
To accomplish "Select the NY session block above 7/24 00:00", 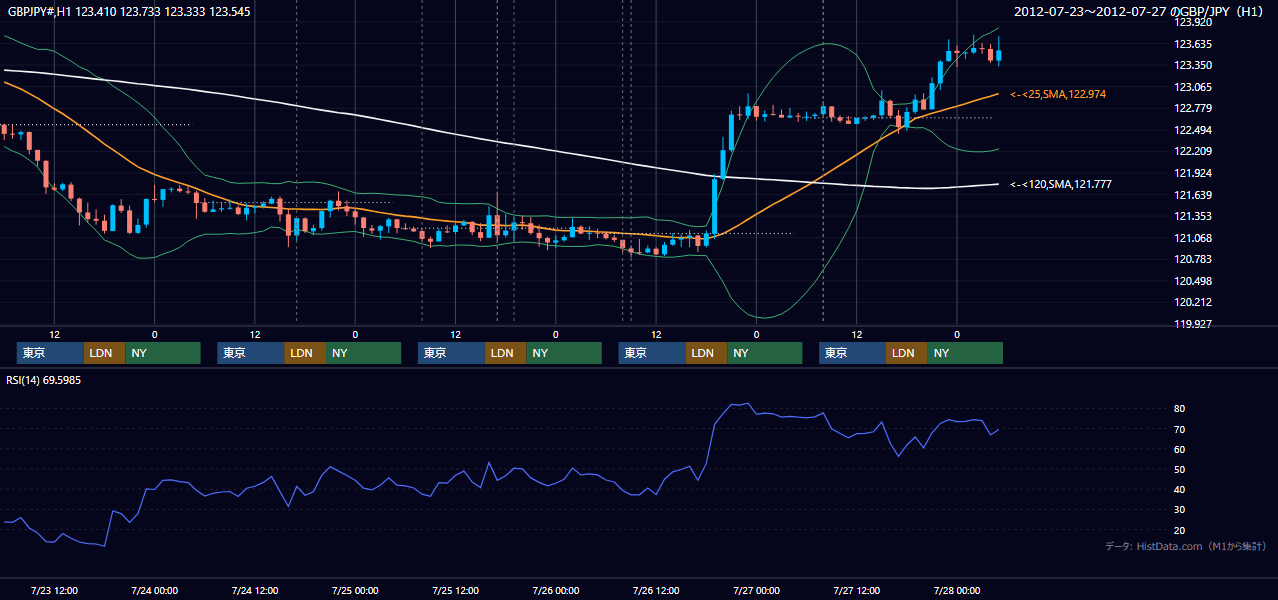I will (x=163, y=353).
